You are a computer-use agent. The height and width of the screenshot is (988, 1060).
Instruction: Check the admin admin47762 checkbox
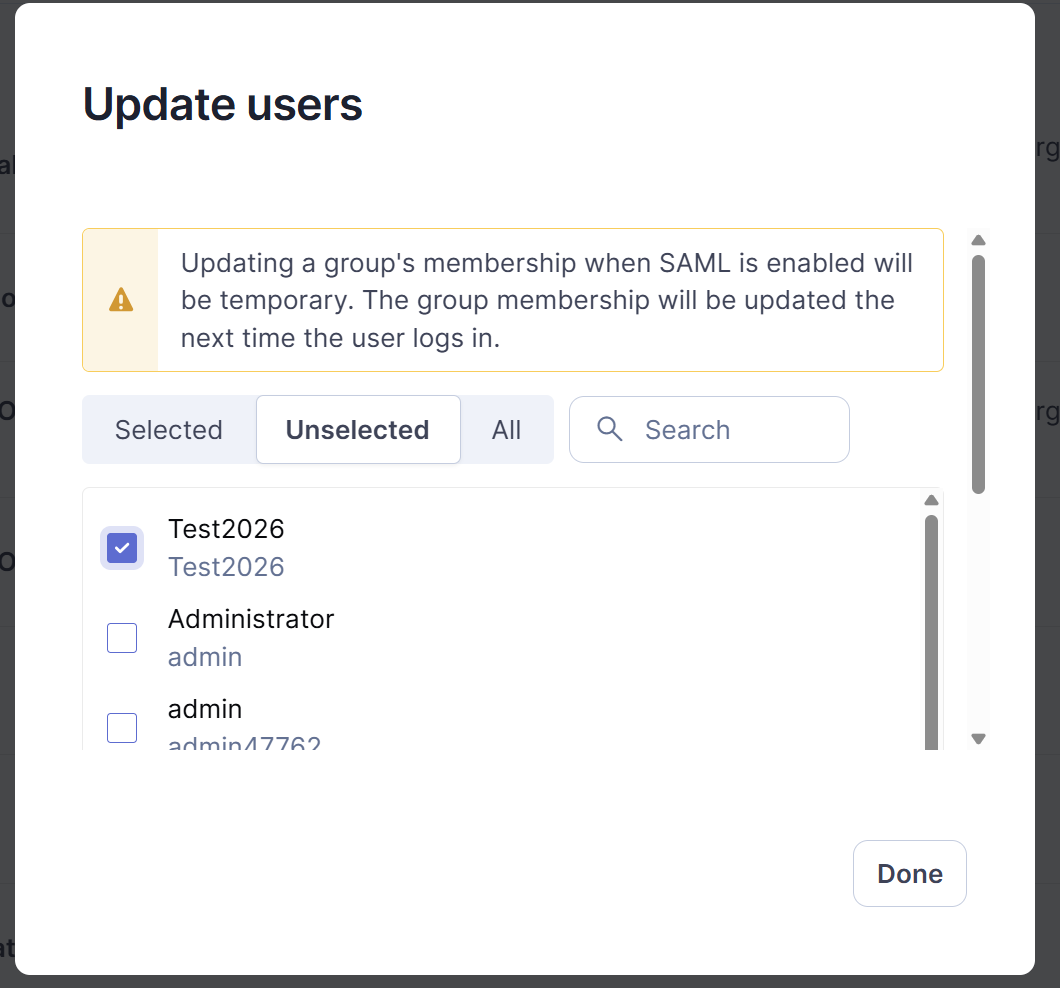122,728
